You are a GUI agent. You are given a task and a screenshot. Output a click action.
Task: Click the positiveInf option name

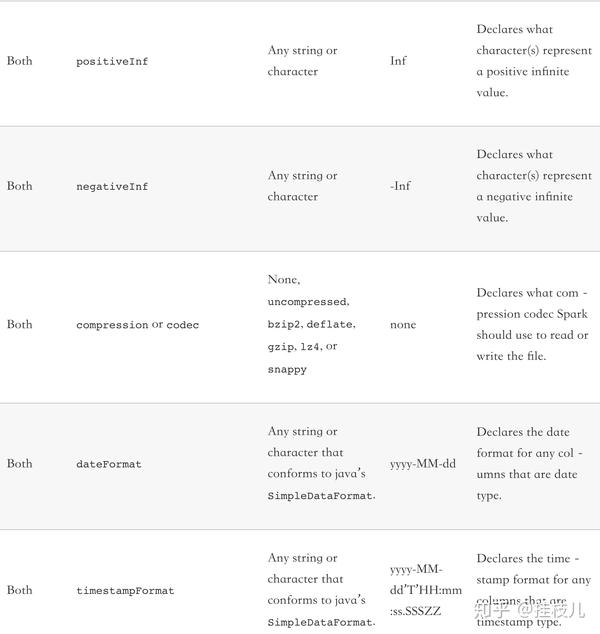pos(112,62)
